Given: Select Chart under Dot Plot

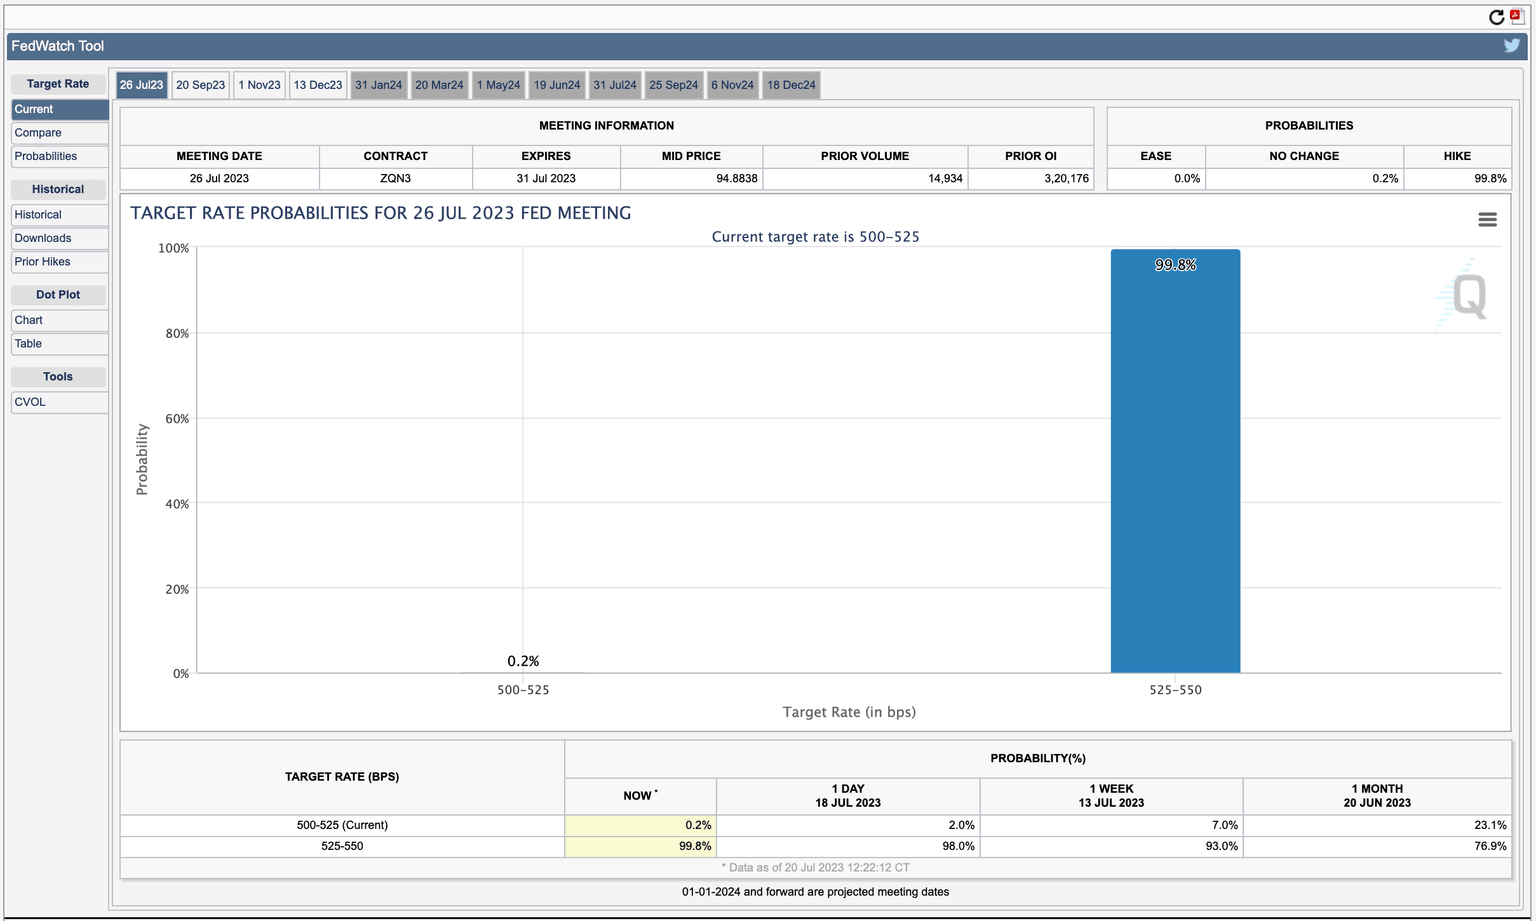Looking at the screenshot, I should [x=27, y=320].
